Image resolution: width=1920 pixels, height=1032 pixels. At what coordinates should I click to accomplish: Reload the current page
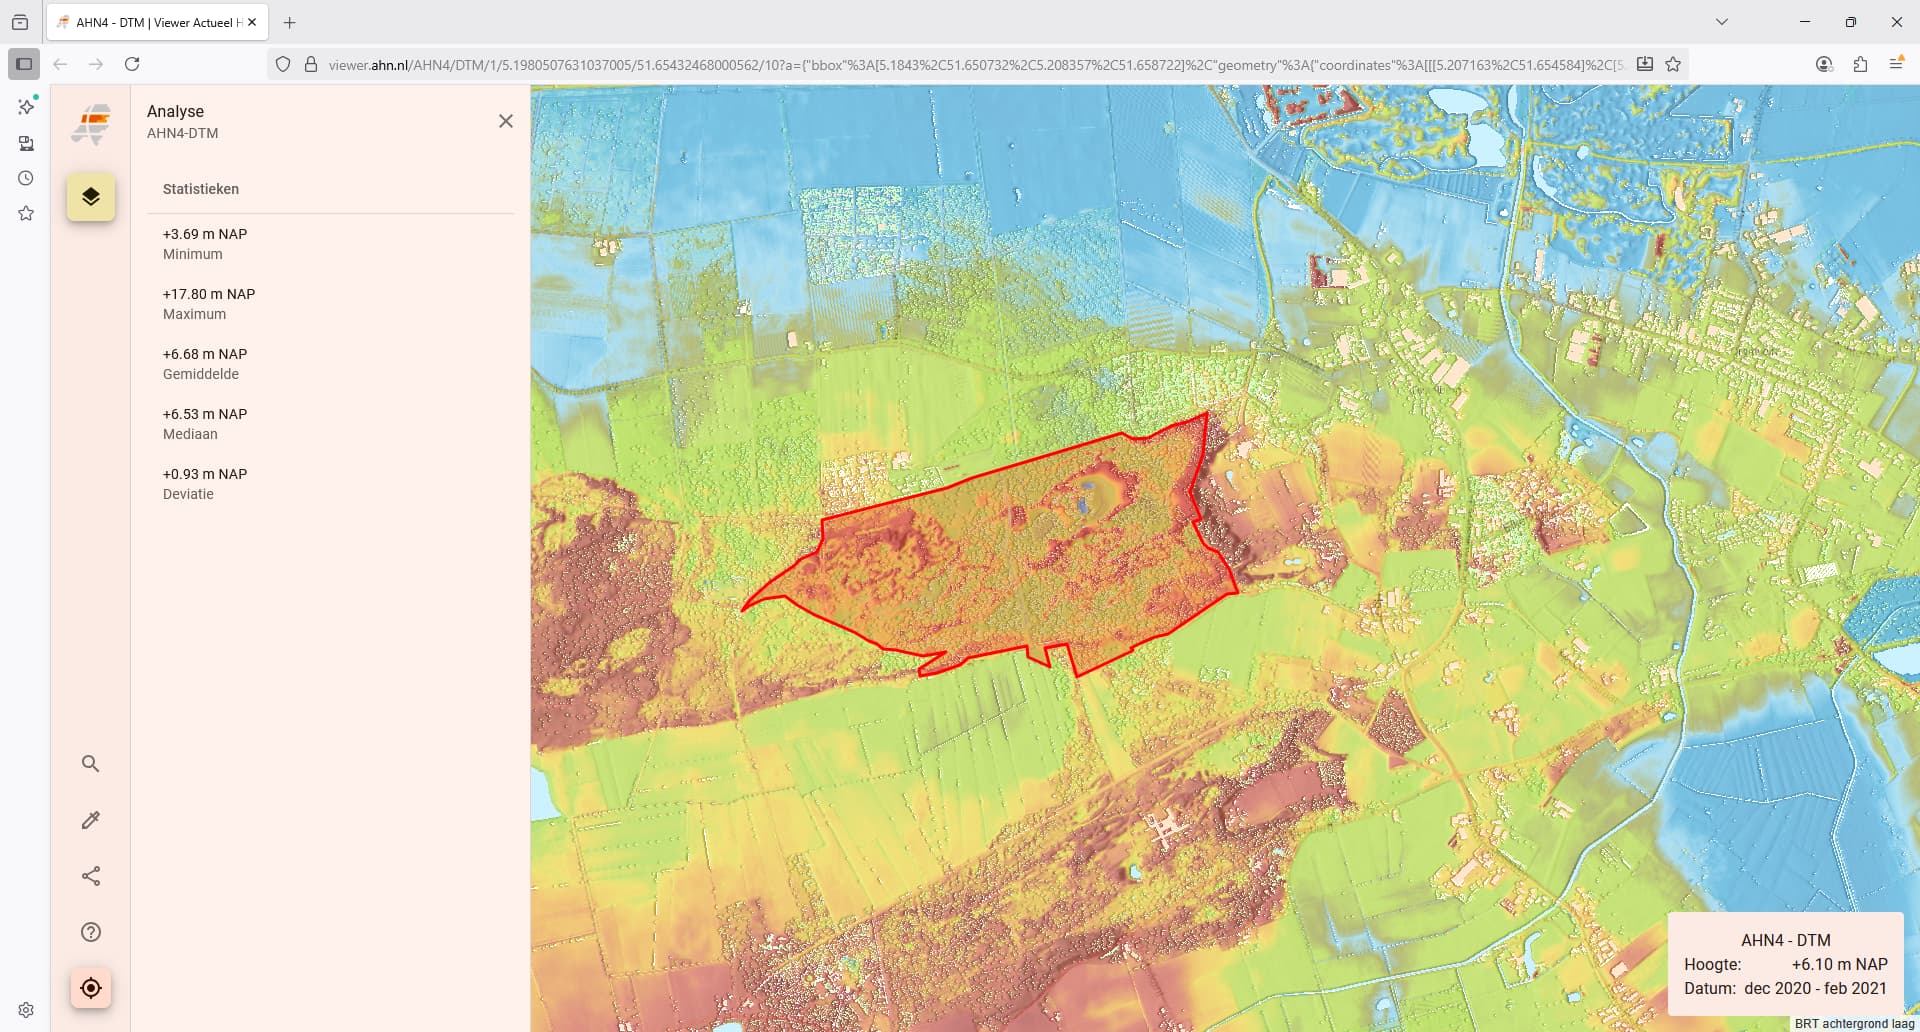[x=132, y=64]
